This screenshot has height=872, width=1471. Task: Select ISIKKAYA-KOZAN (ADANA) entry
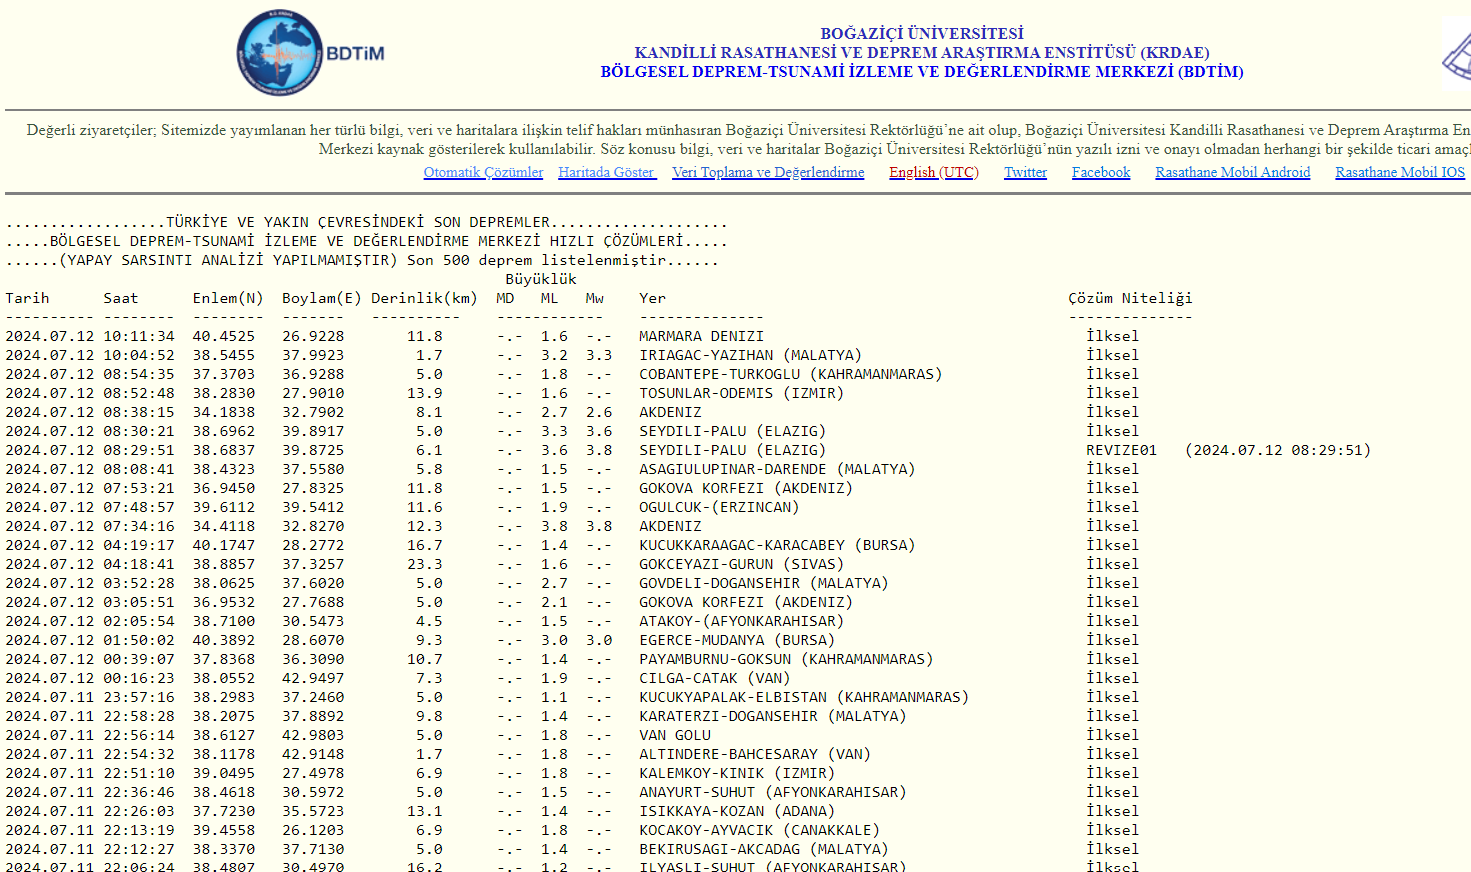point(737,811)
